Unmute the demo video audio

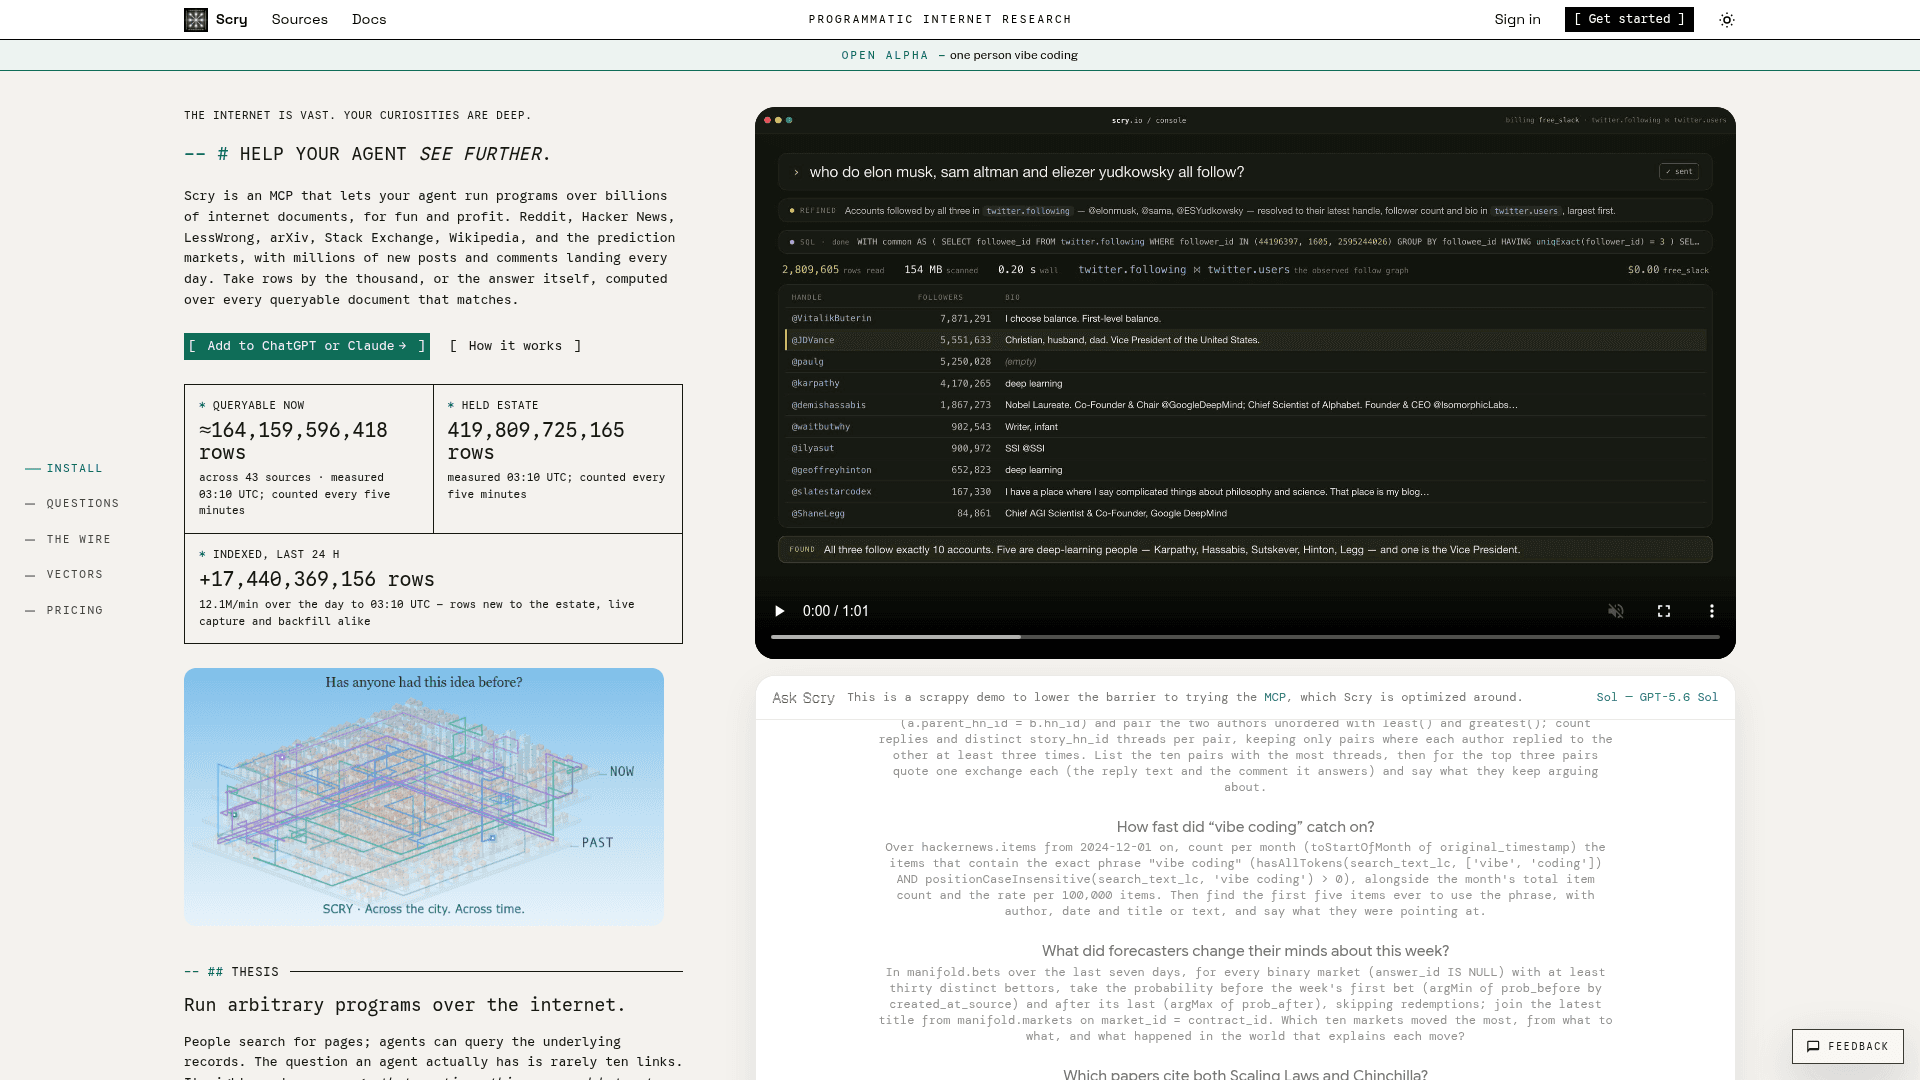[x=1616, y=611]
